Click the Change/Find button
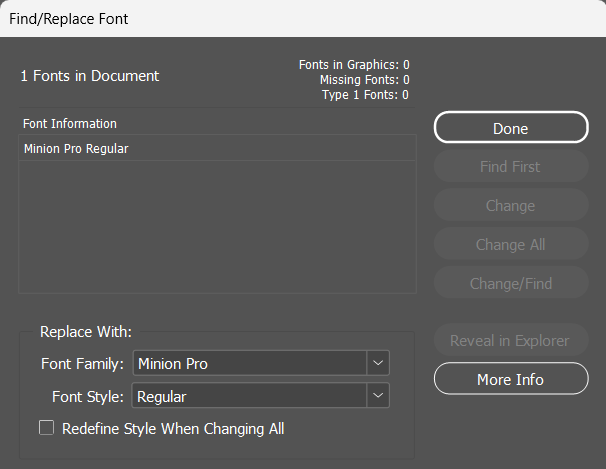This screenshot has width=606, height=469. coord(511,282)
